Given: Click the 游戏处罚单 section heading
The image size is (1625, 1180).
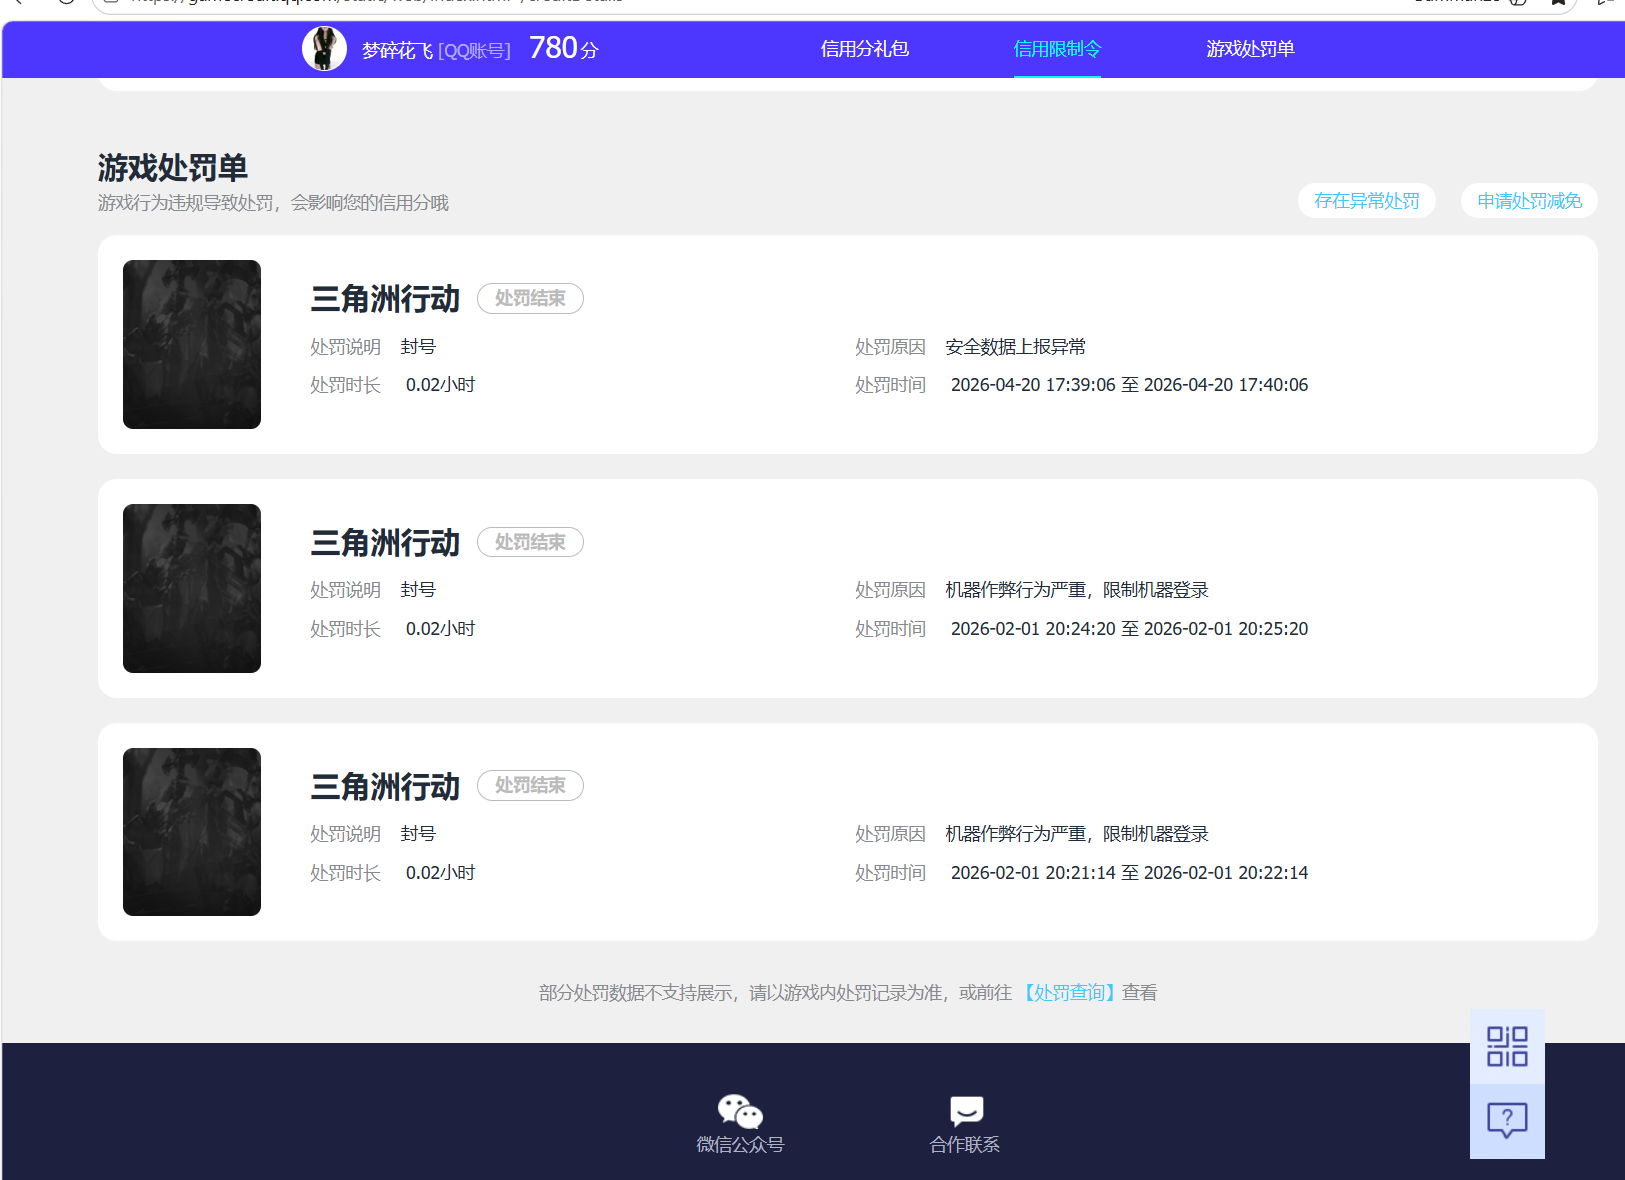Looking at the screenshot, I should [x=173, y=168].
